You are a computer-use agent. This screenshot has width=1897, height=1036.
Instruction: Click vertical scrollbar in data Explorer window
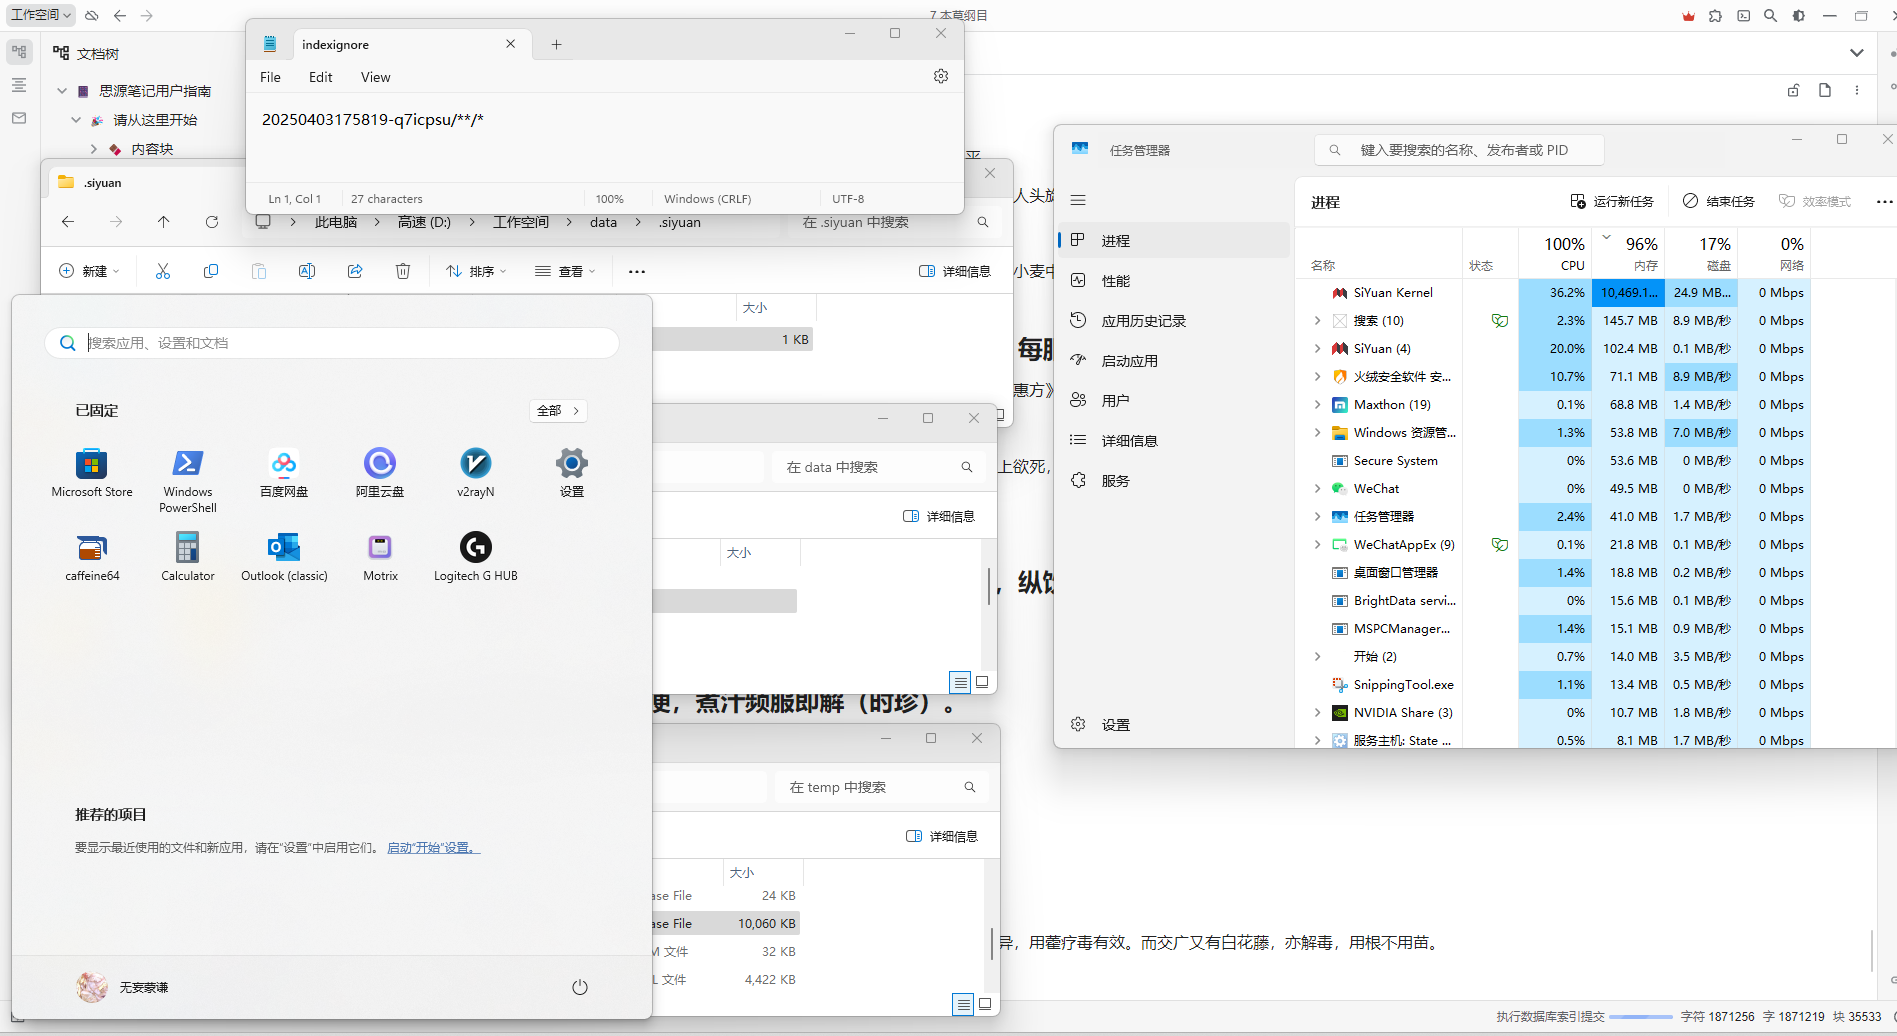click(989, 586)
